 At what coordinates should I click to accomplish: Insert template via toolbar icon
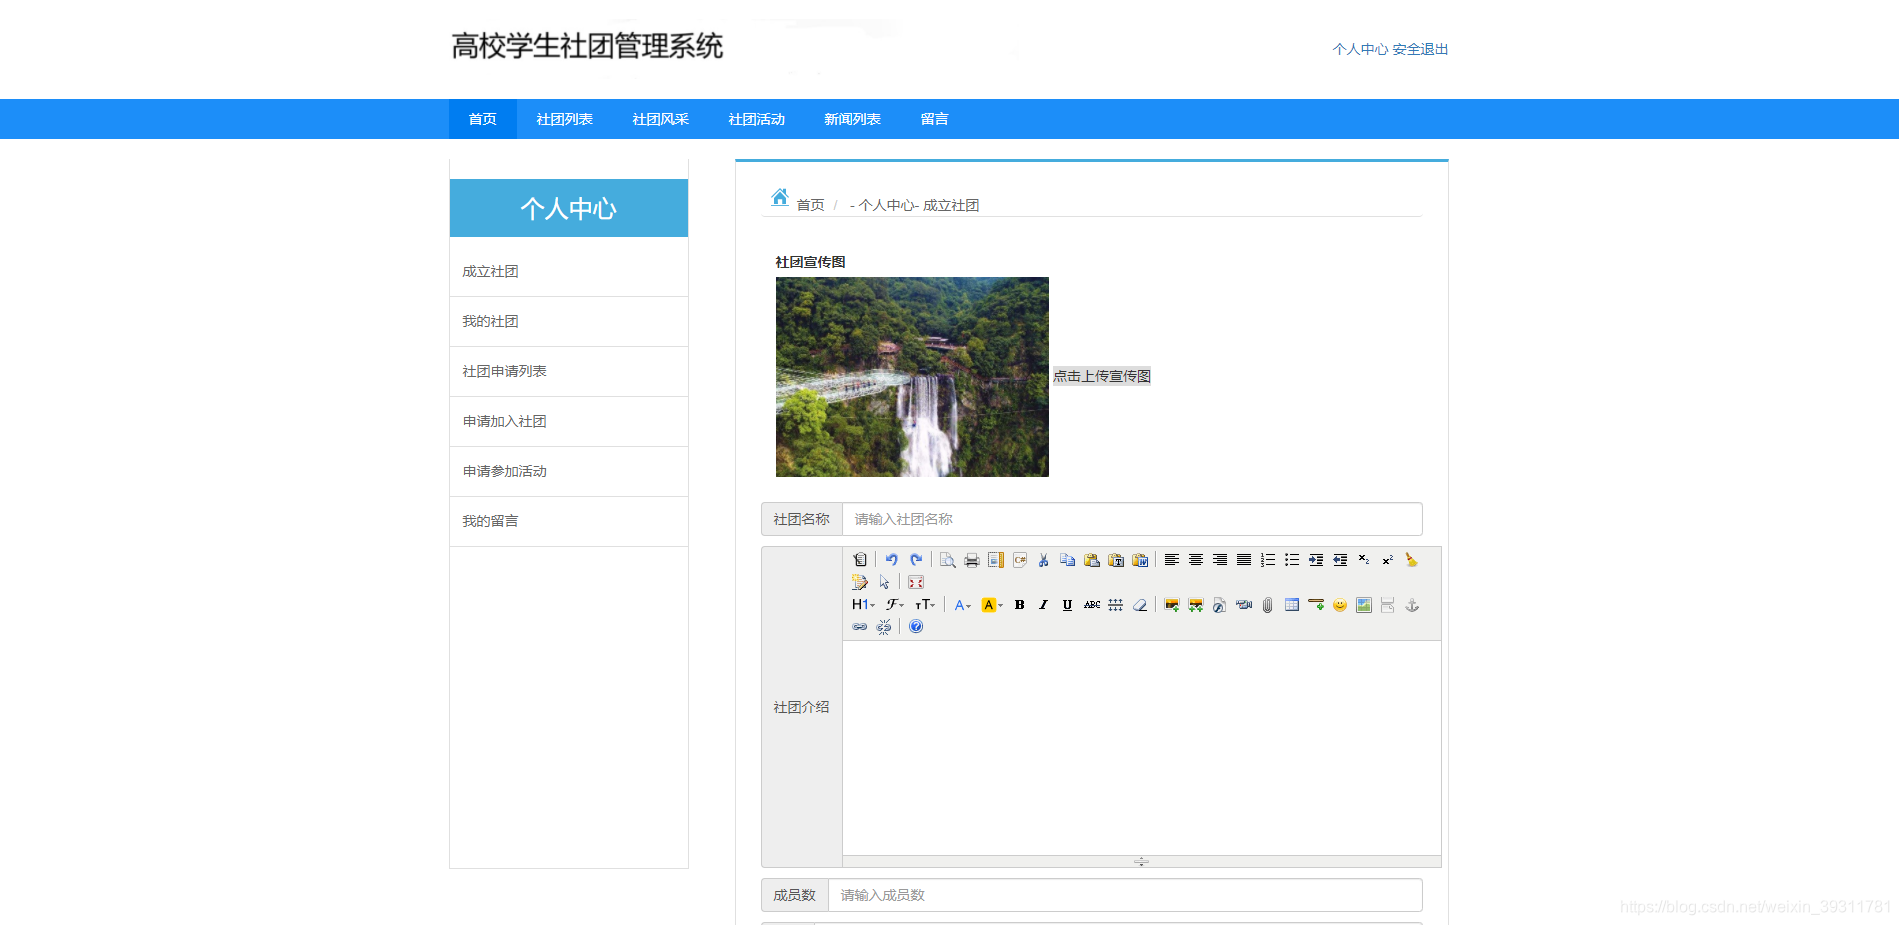point(996,560)
